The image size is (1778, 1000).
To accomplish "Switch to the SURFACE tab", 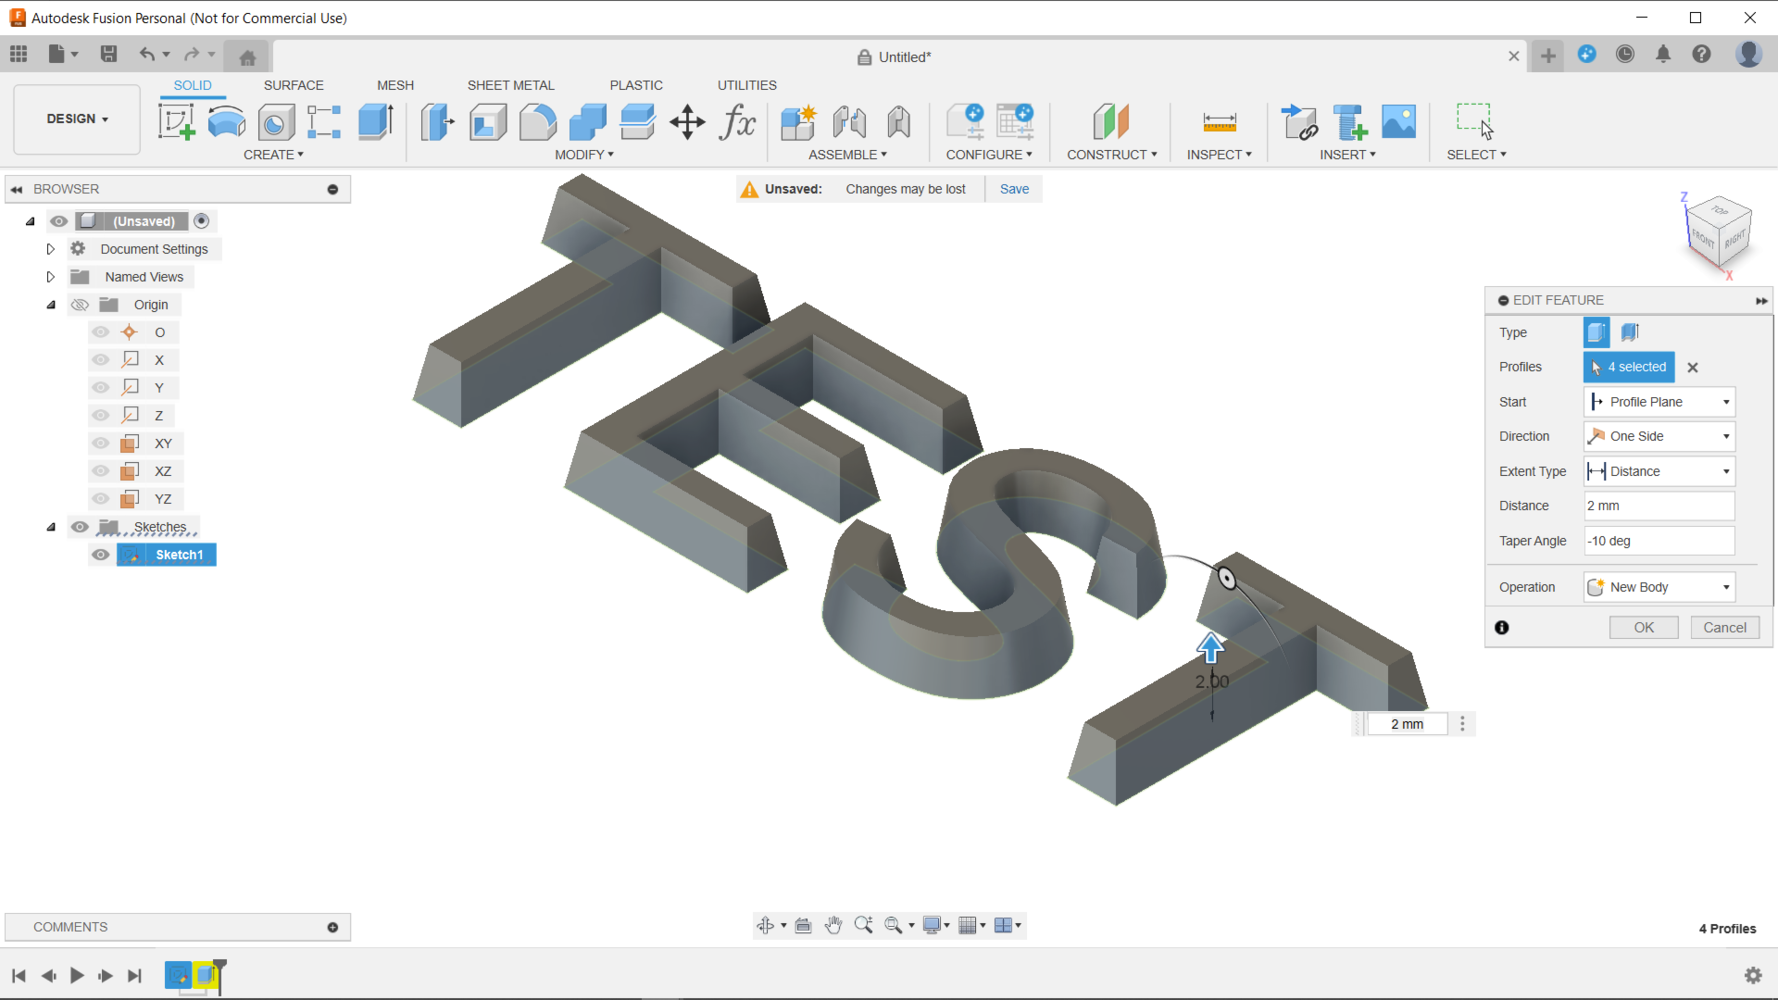I will coord(293,85).
